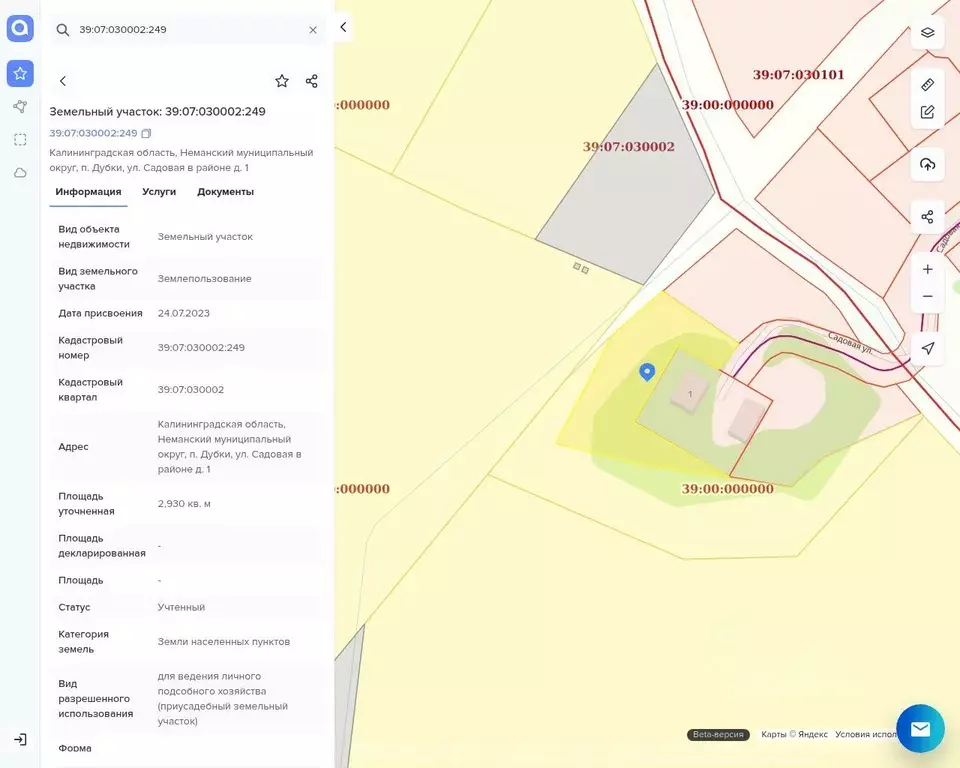The height and width of the screenshot is (768, 960).
Task: Open the blue mail chat button
Action: click(x=920, y=729)
